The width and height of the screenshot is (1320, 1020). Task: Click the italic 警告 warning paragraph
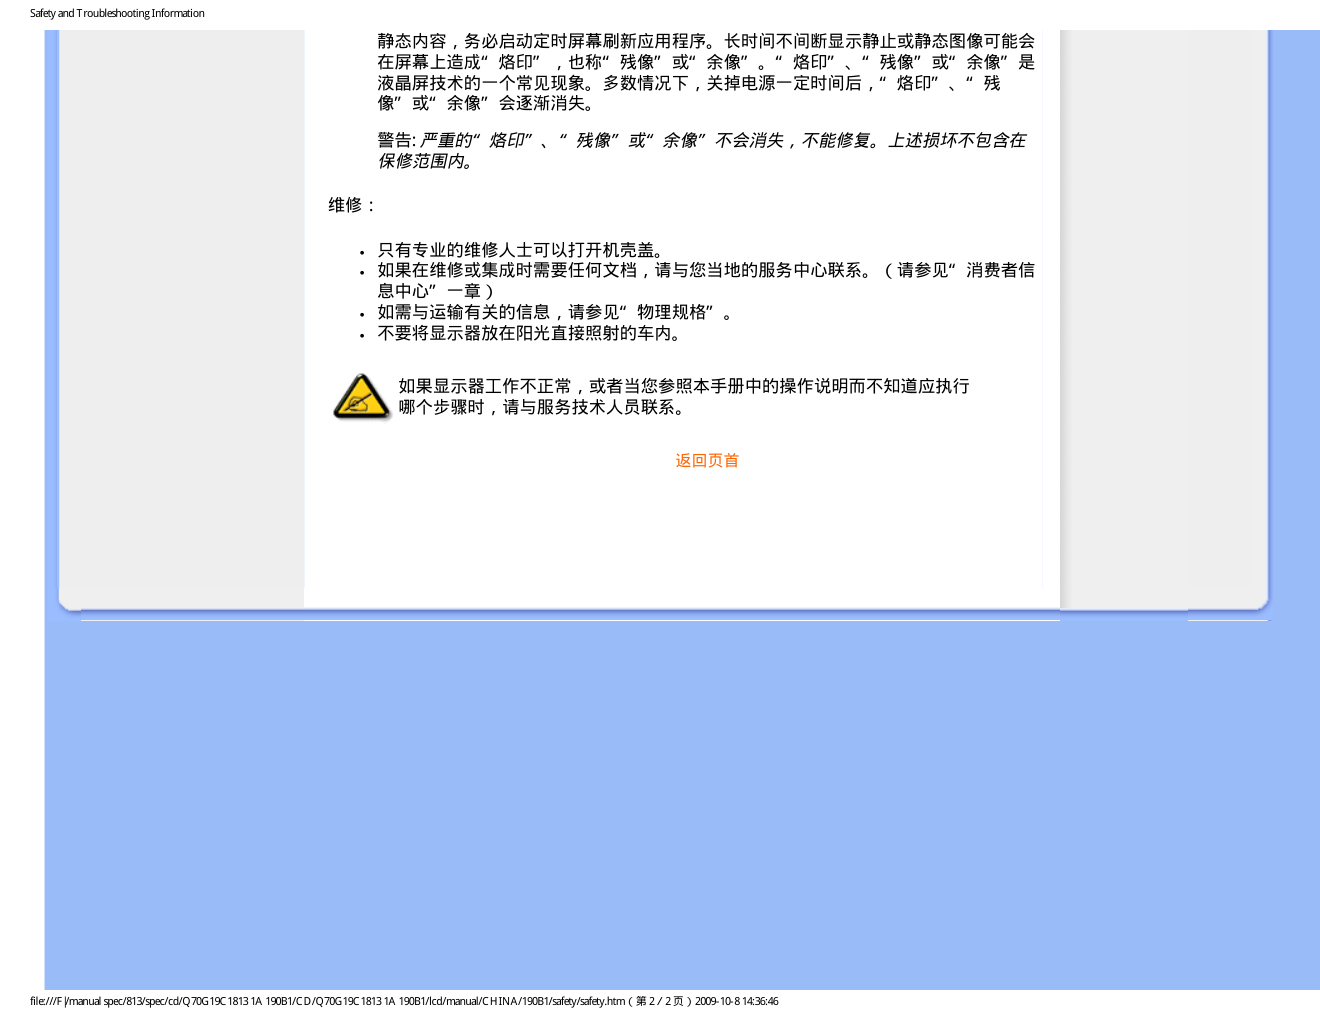(x=700, y=151)
